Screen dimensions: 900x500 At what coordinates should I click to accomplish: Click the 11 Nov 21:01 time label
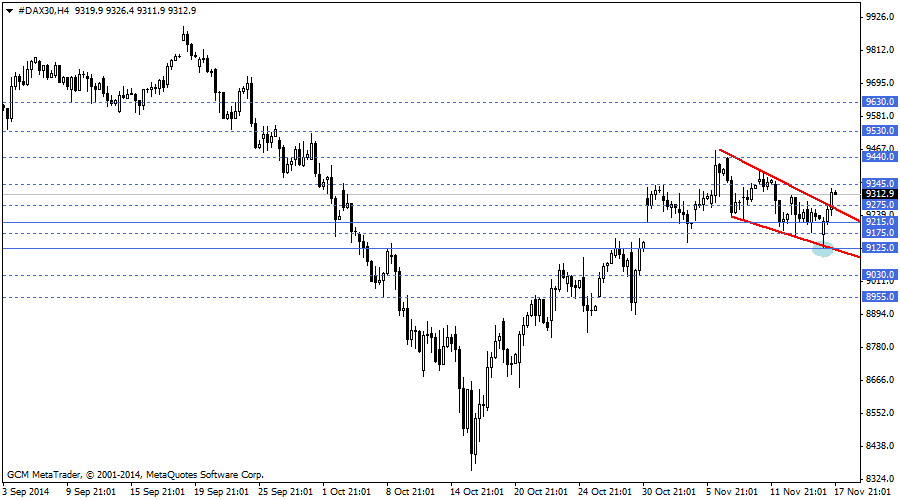(798, 492)
